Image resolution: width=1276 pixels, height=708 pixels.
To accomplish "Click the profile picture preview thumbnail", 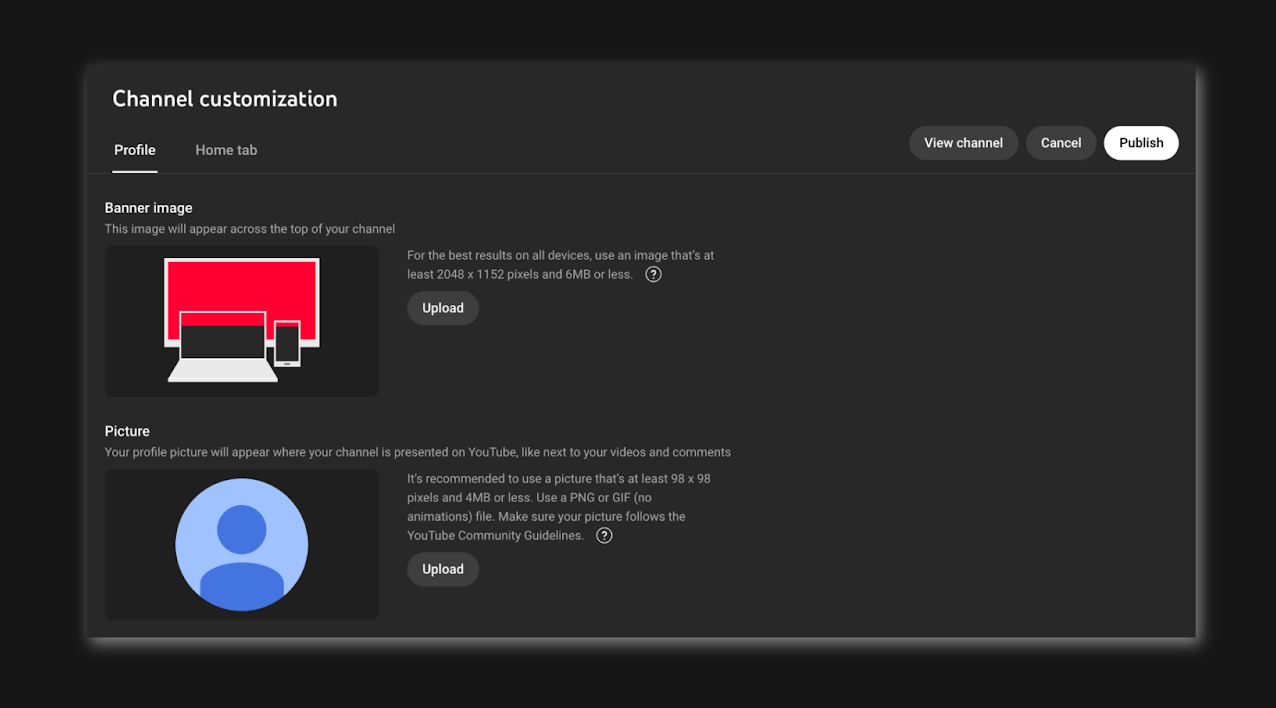I will [x=241, y=545].
